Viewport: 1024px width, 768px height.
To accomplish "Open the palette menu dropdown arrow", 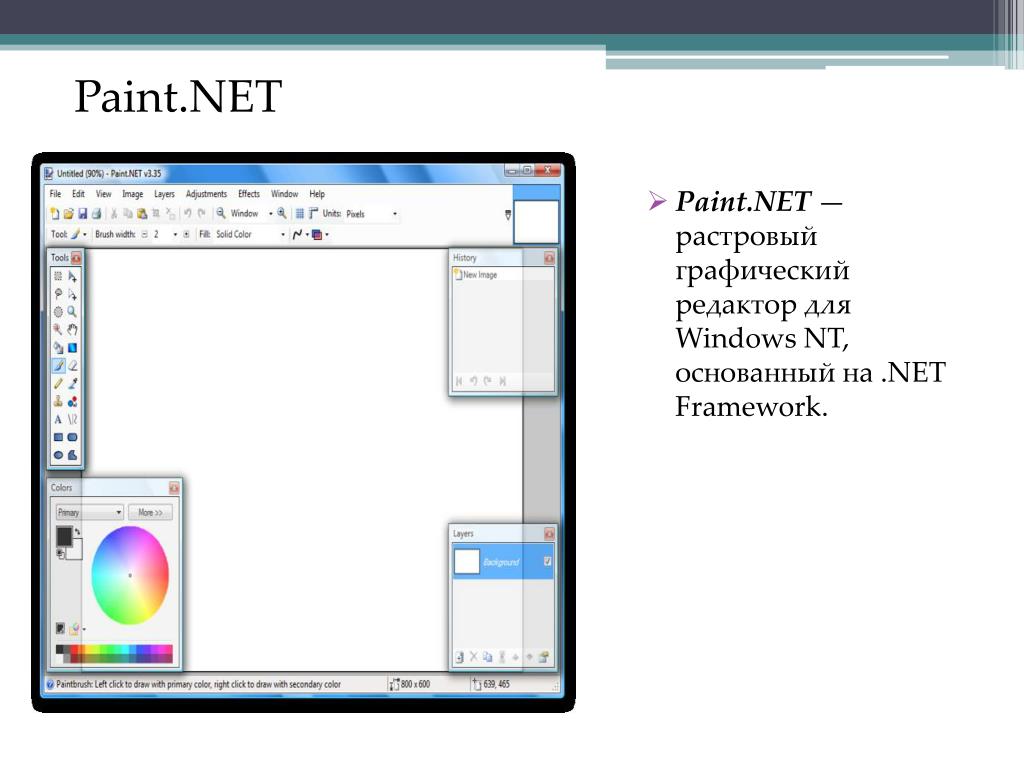I will coord(84,629).
